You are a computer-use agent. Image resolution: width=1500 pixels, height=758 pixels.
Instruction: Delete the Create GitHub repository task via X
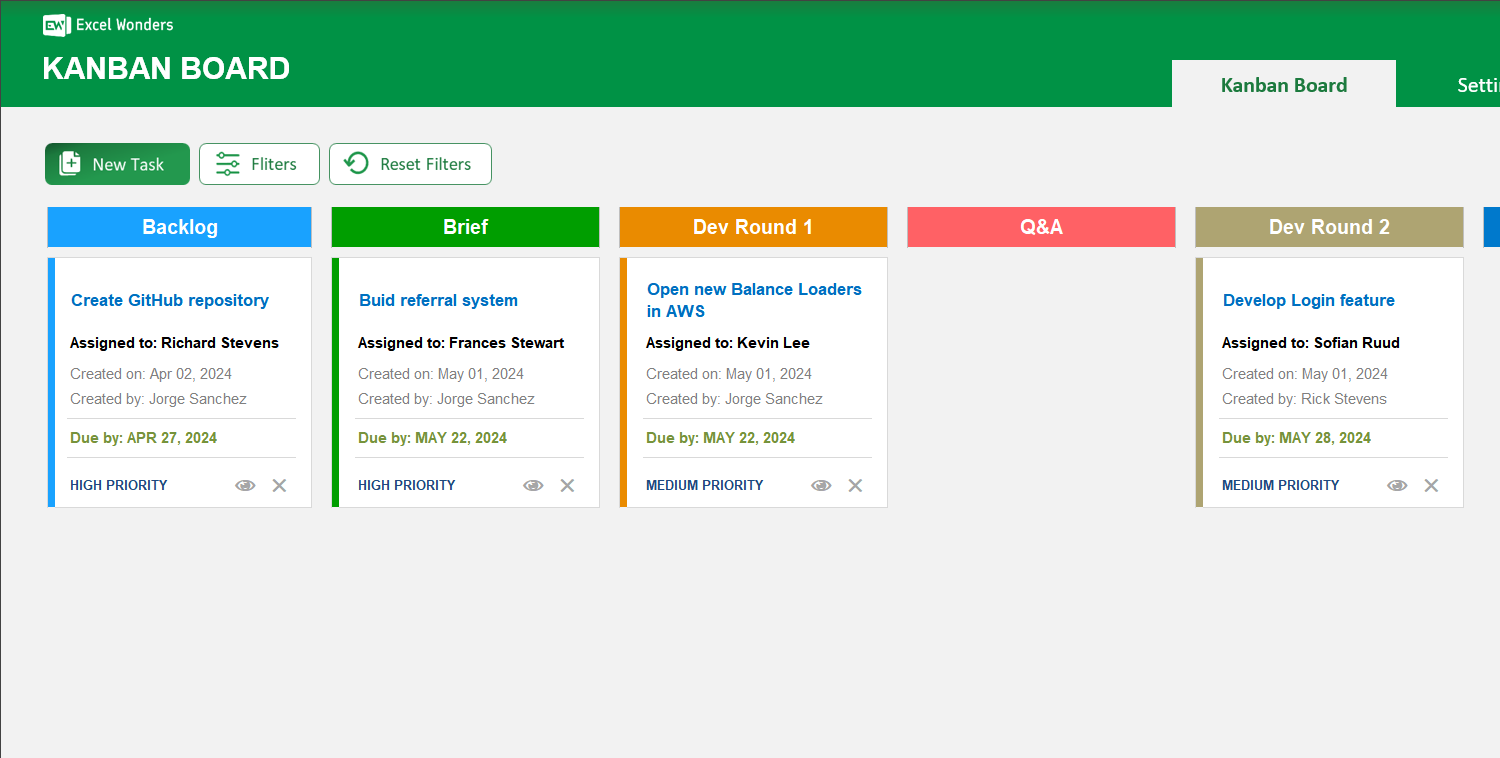pyautogui.click(x=279, y=485)
